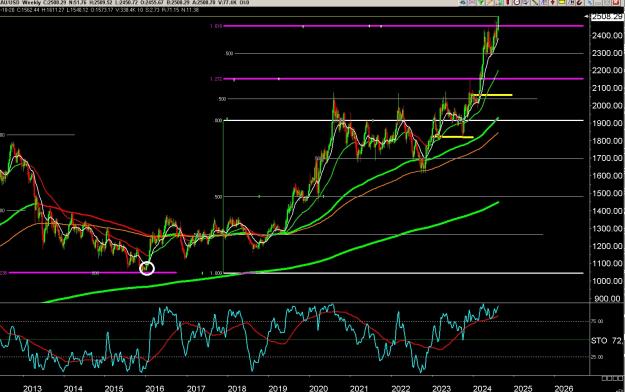The height and width of the screenshot is (392, 625).
Task: Click the 2014 year label on time axis
Action: click(x=73, y=388)
